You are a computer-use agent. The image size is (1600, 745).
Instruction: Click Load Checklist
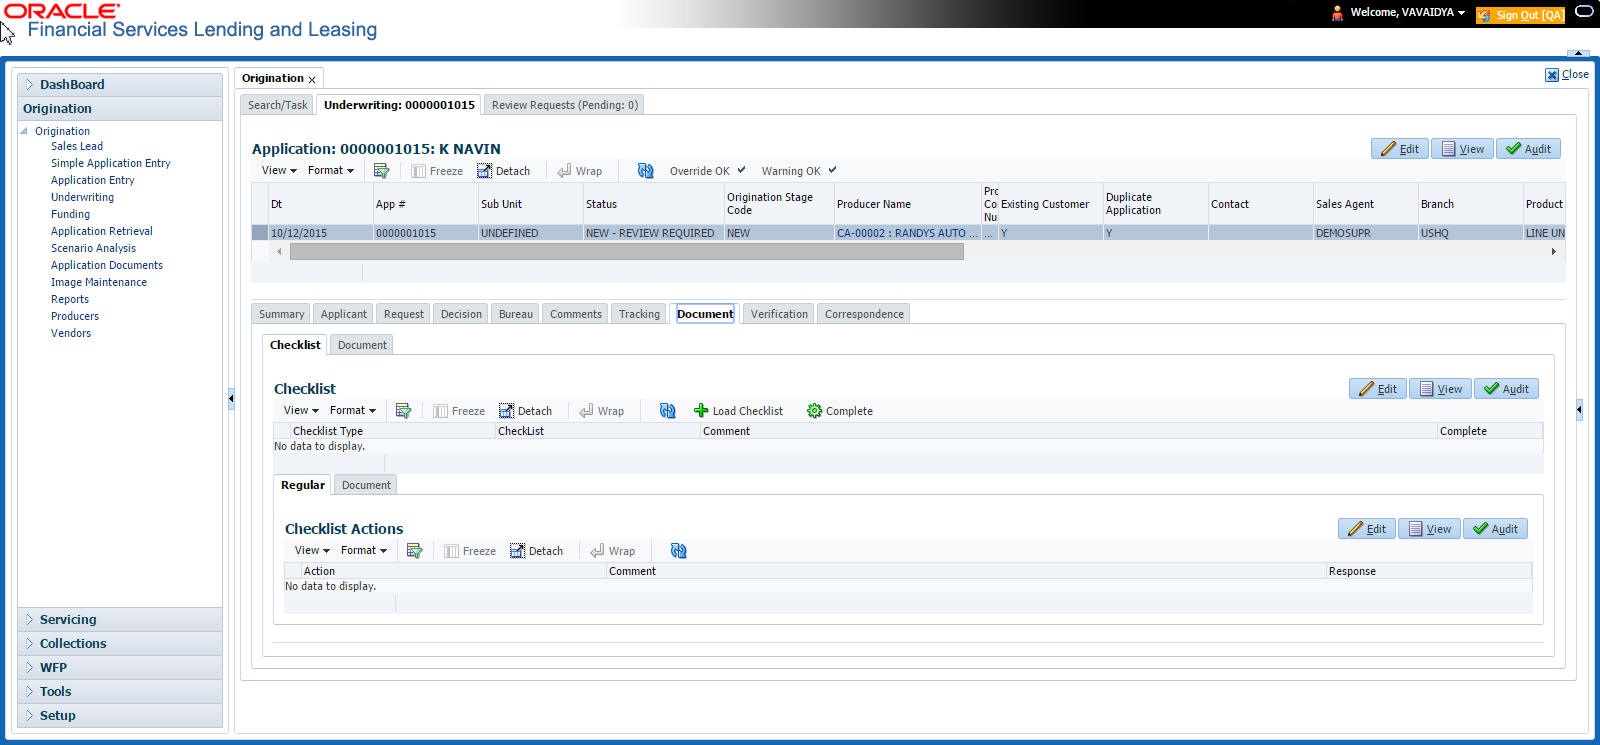738,411
